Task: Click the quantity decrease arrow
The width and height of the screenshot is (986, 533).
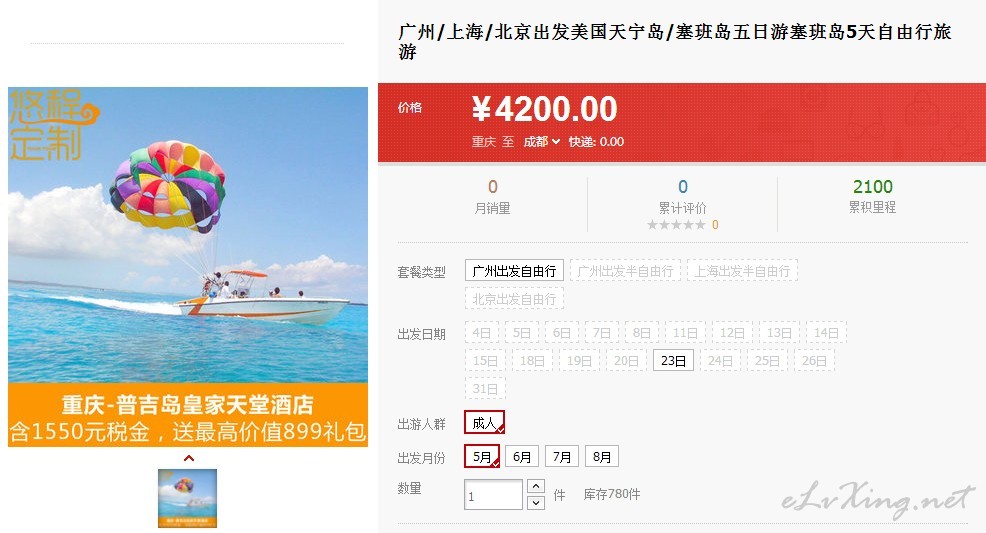Action: 536,502
